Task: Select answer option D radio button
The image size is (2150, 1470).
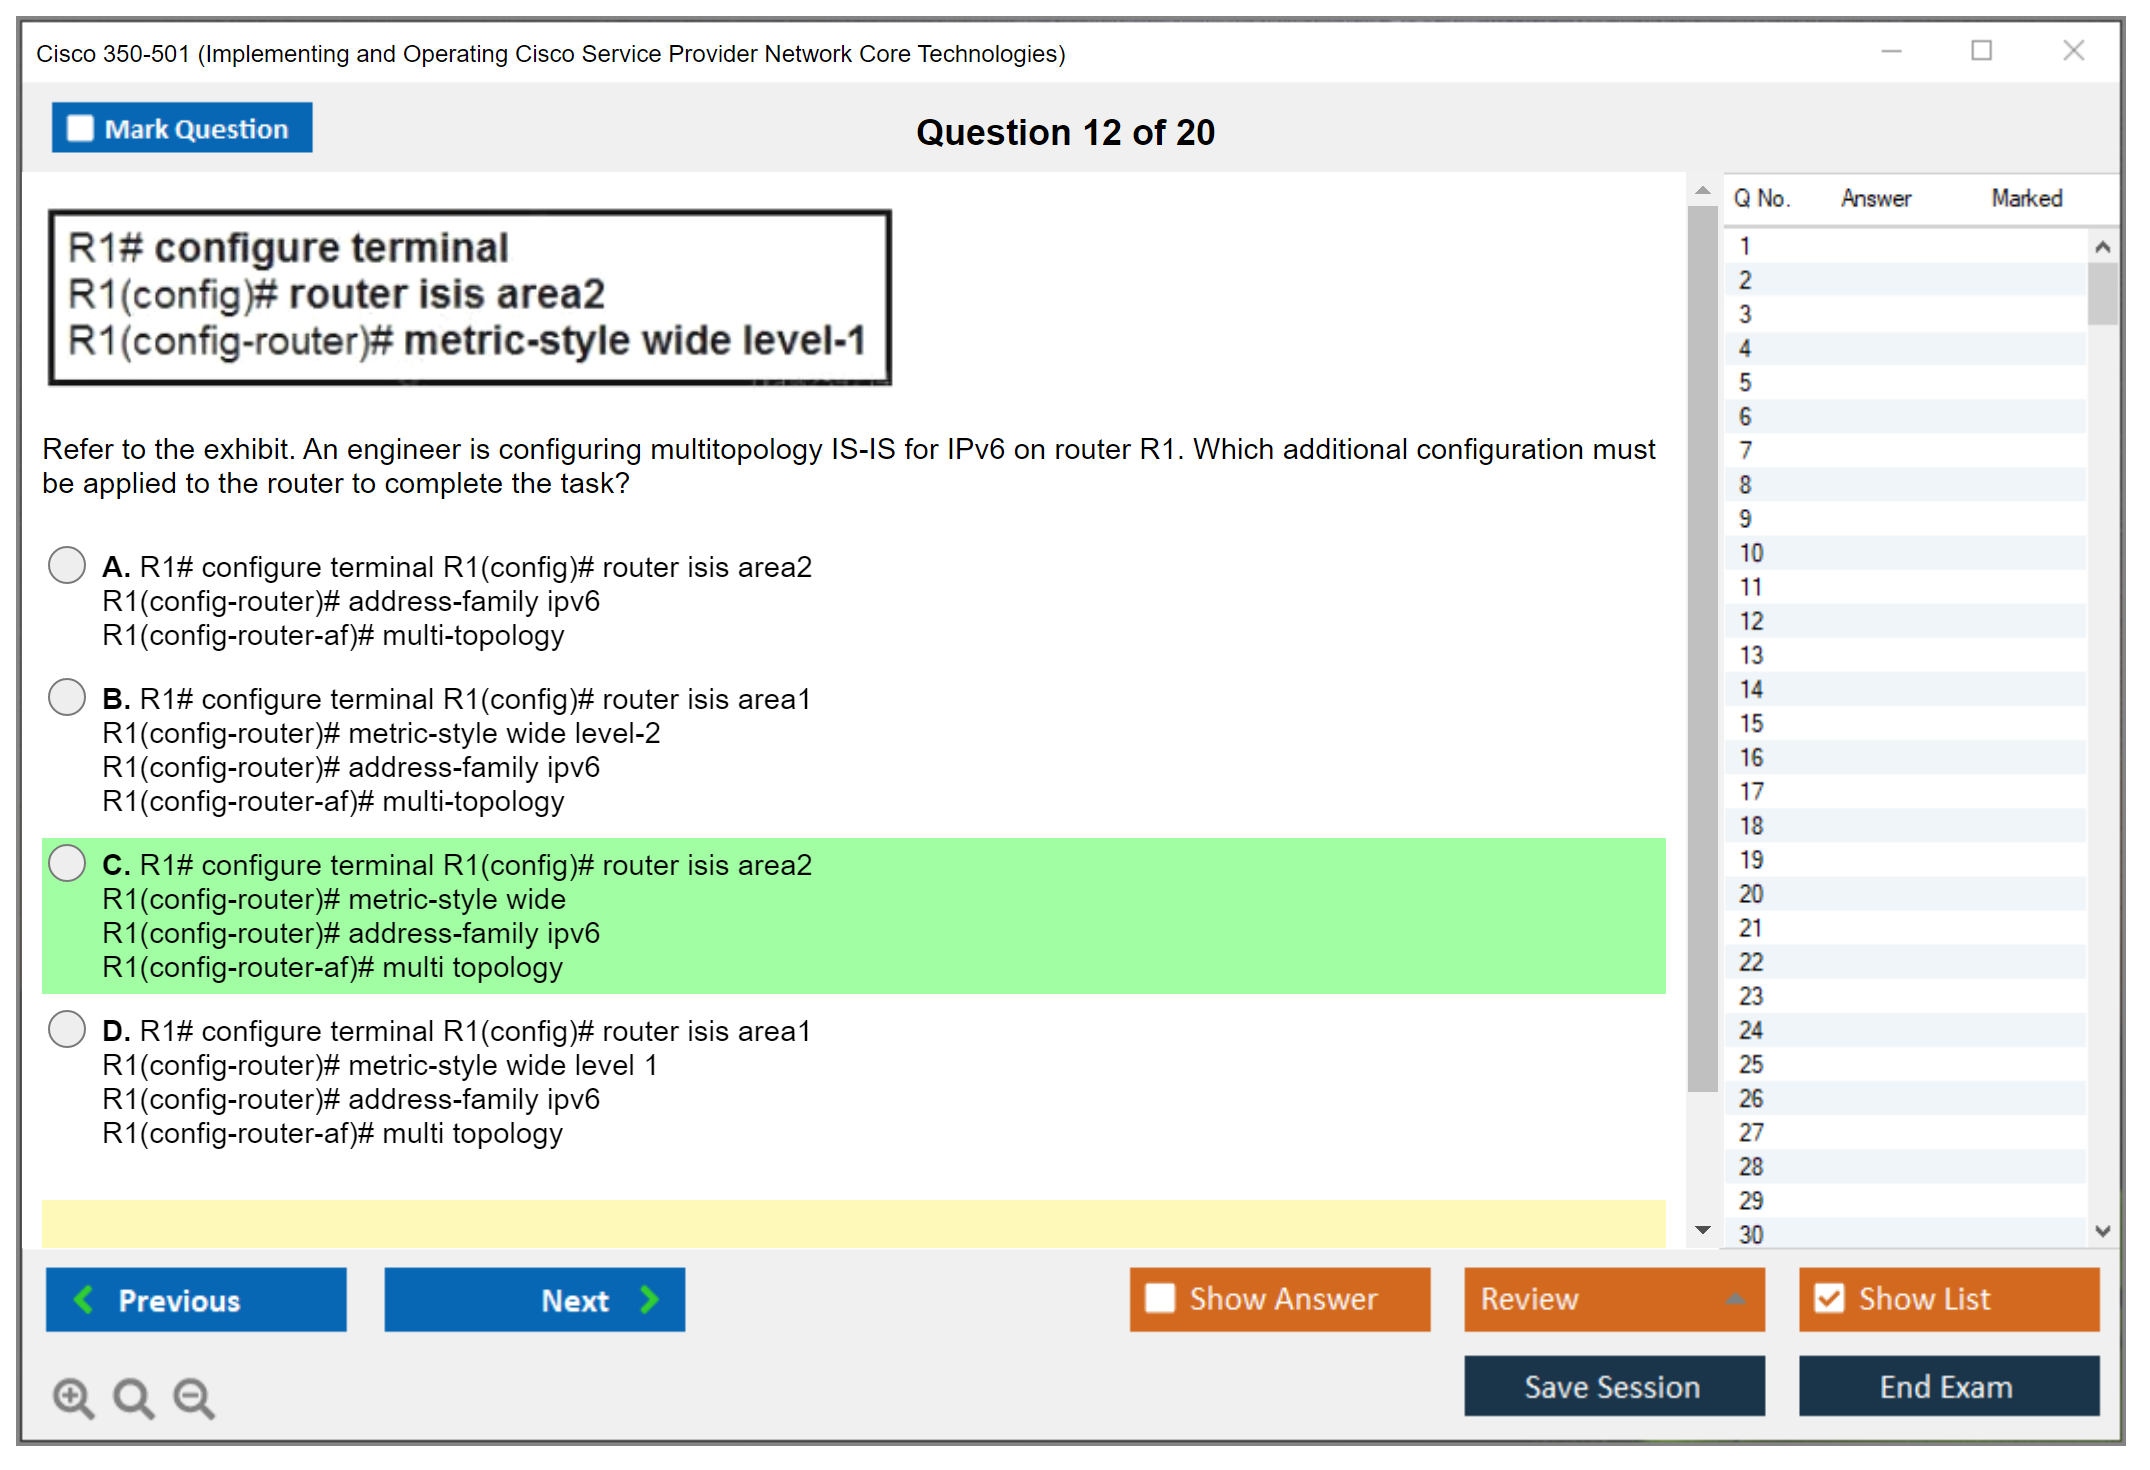Action: [67, 1029]
